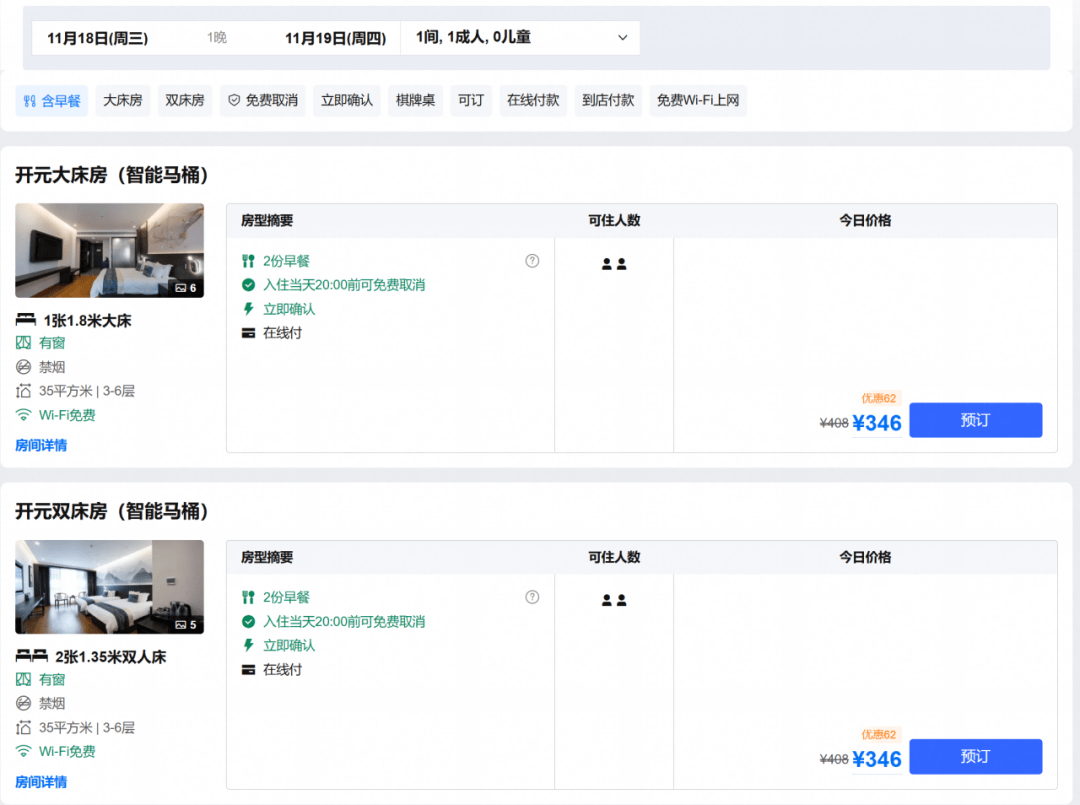This screenshot has width=1080, height=805.
Task: Click Wi-Fi icon under king room details
Action: [23, 415]
